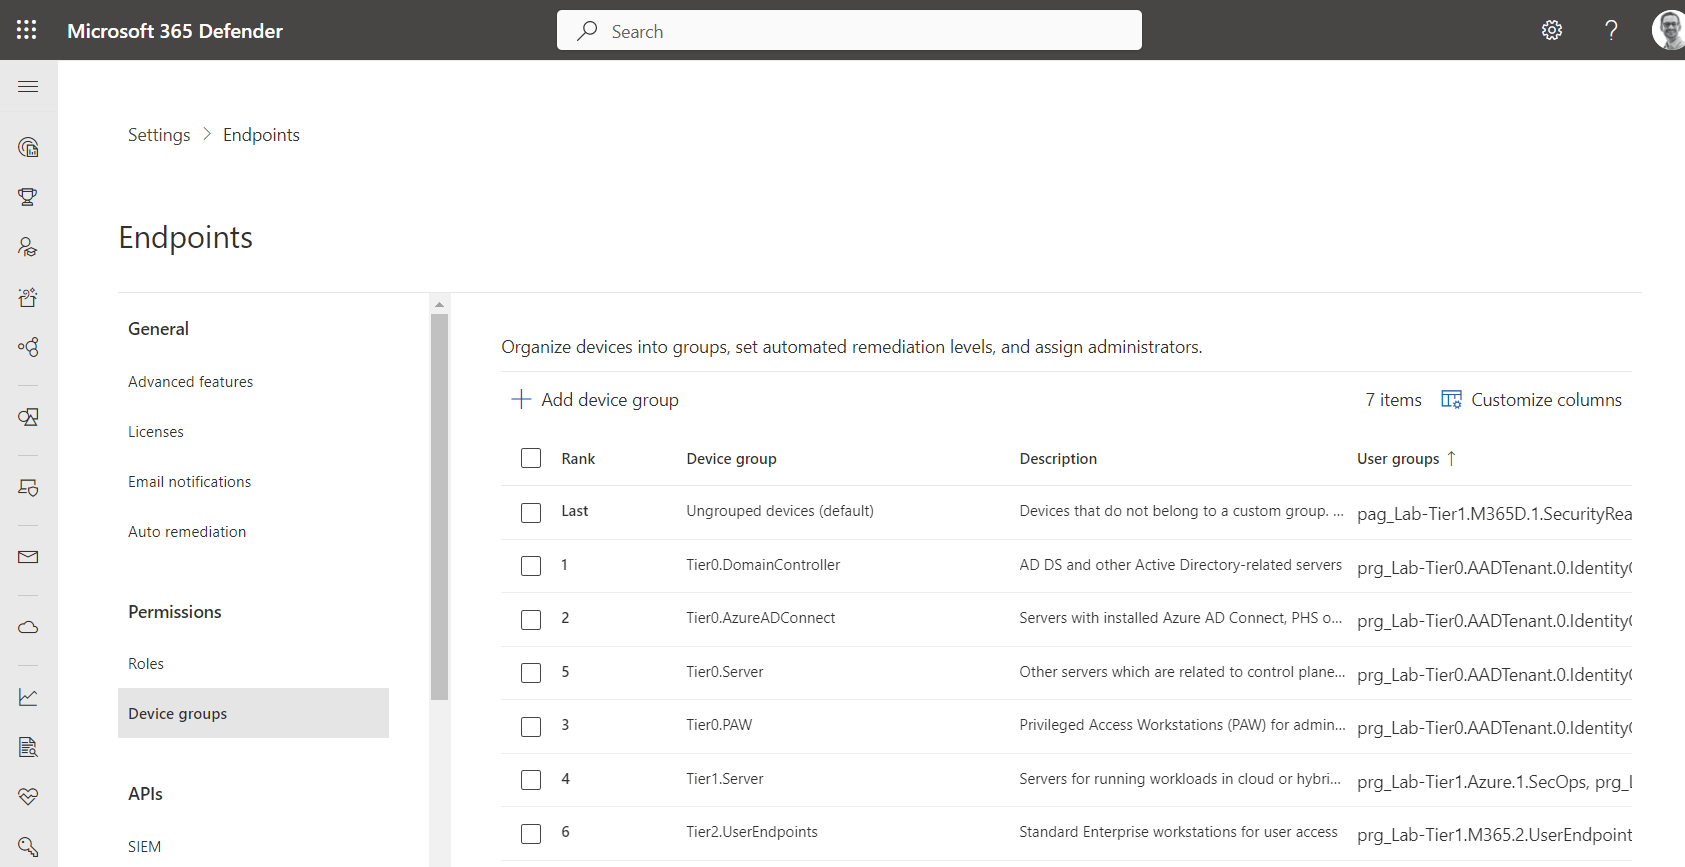The height and width of the screenshot is (867, 1685).
Task: Click the Endpoints breadcrumb link
Action: click(261, 135)
